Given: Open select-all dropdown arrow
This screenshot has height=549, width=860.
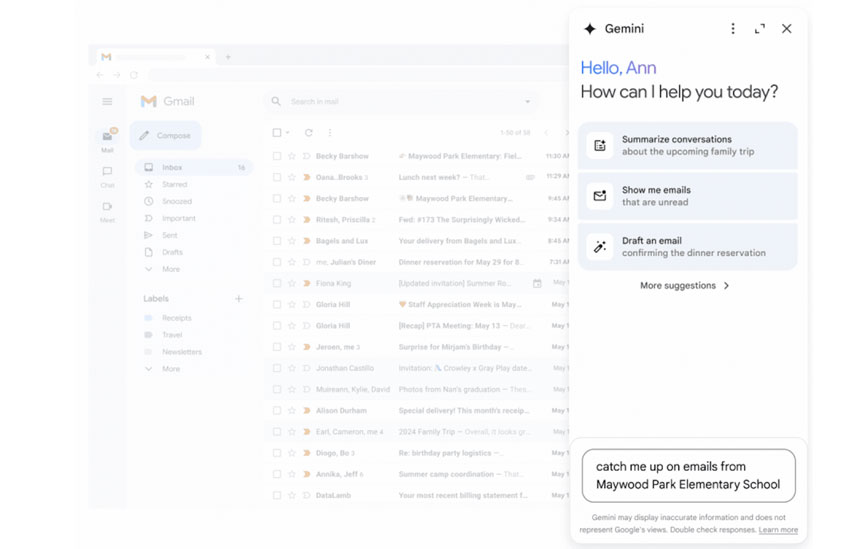Looking at the screenshot, I should (x=287, y=133).
